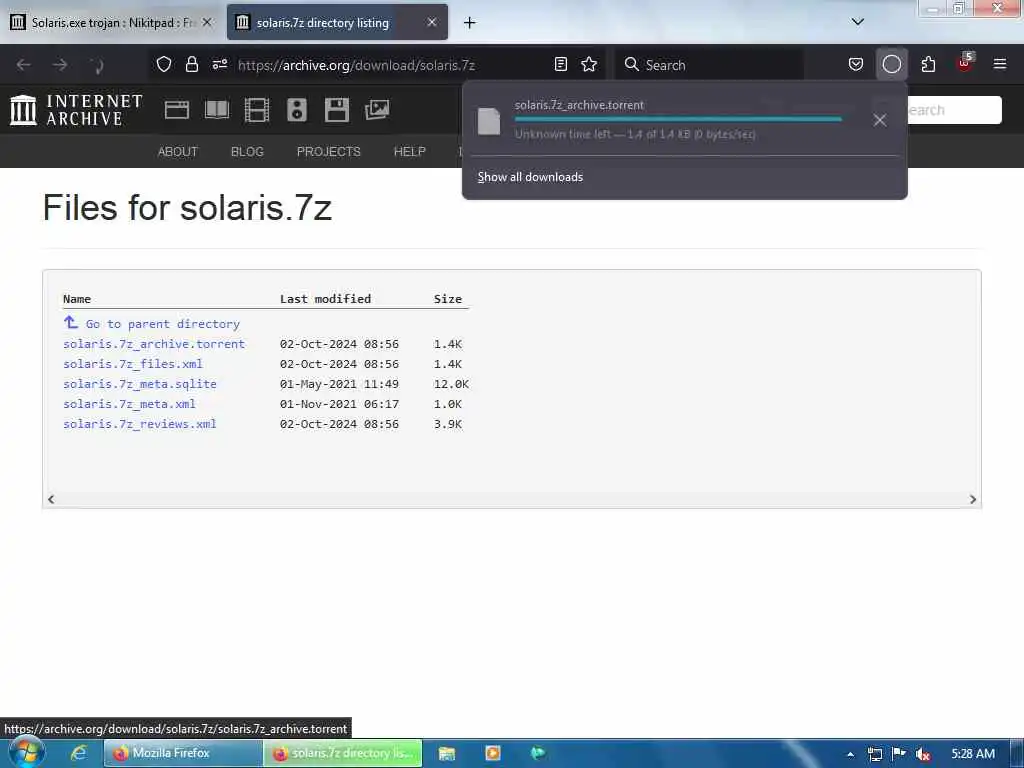This screenshot has height=768, width=1024.
Task: Open the Extensions puzzle icon
Action: click(928, 64)
